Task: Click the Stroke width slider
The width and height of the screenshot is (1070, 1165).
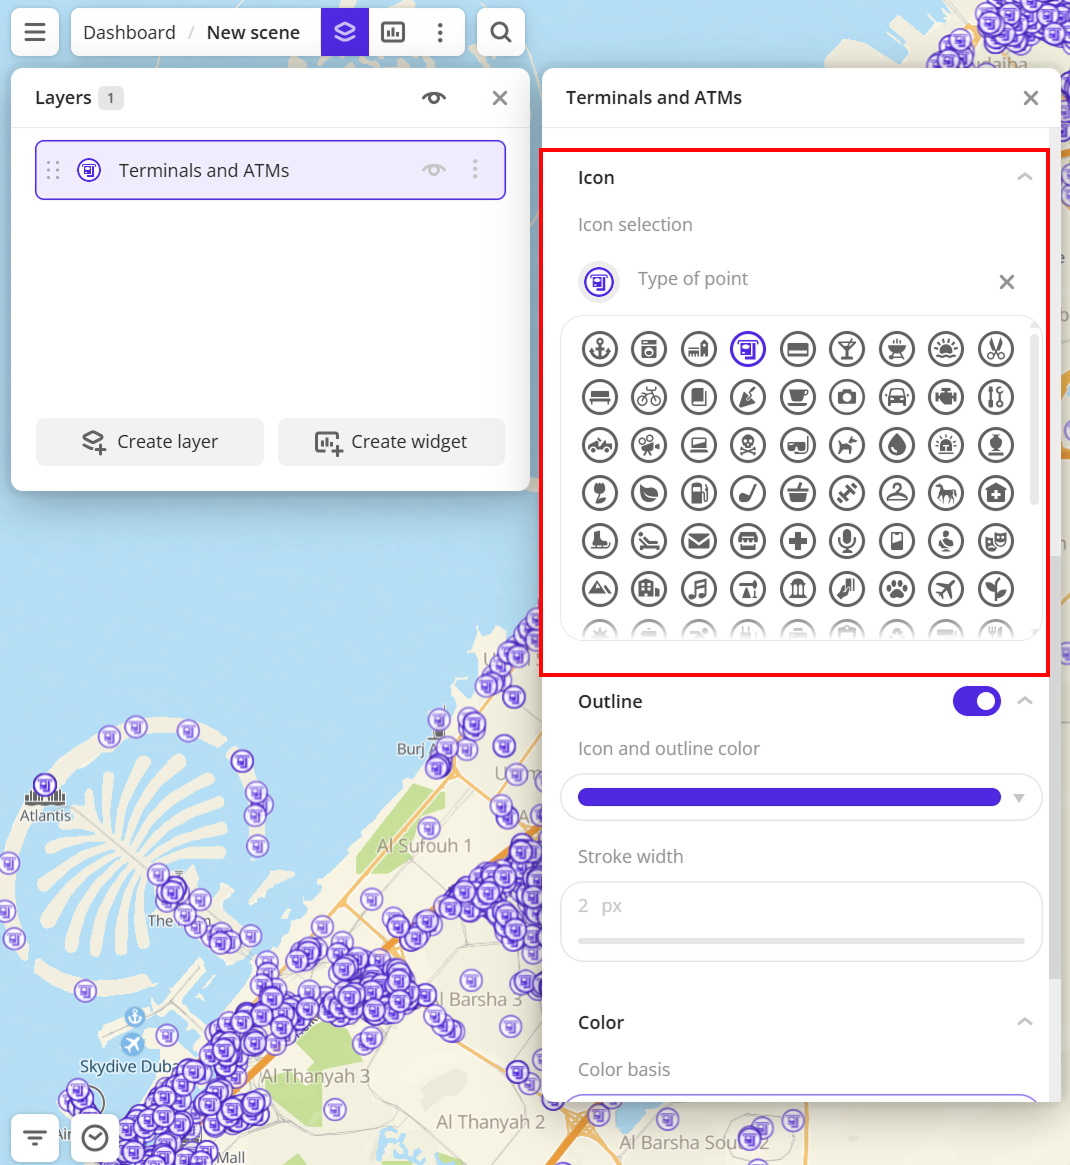Action: (801, 940)
